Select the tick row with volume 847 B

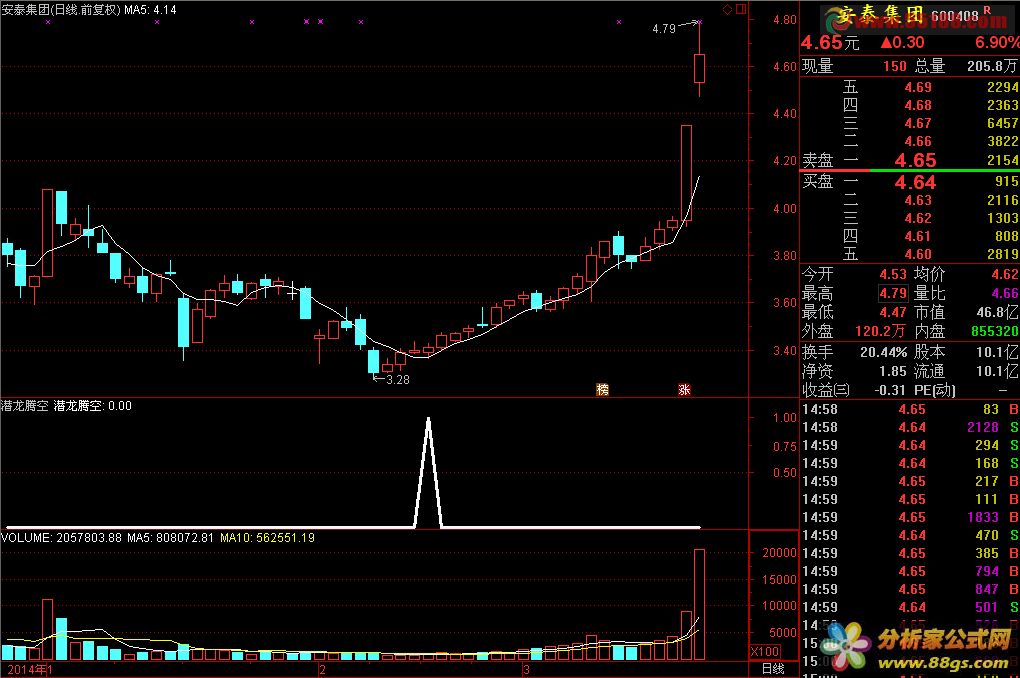point(910,589)
